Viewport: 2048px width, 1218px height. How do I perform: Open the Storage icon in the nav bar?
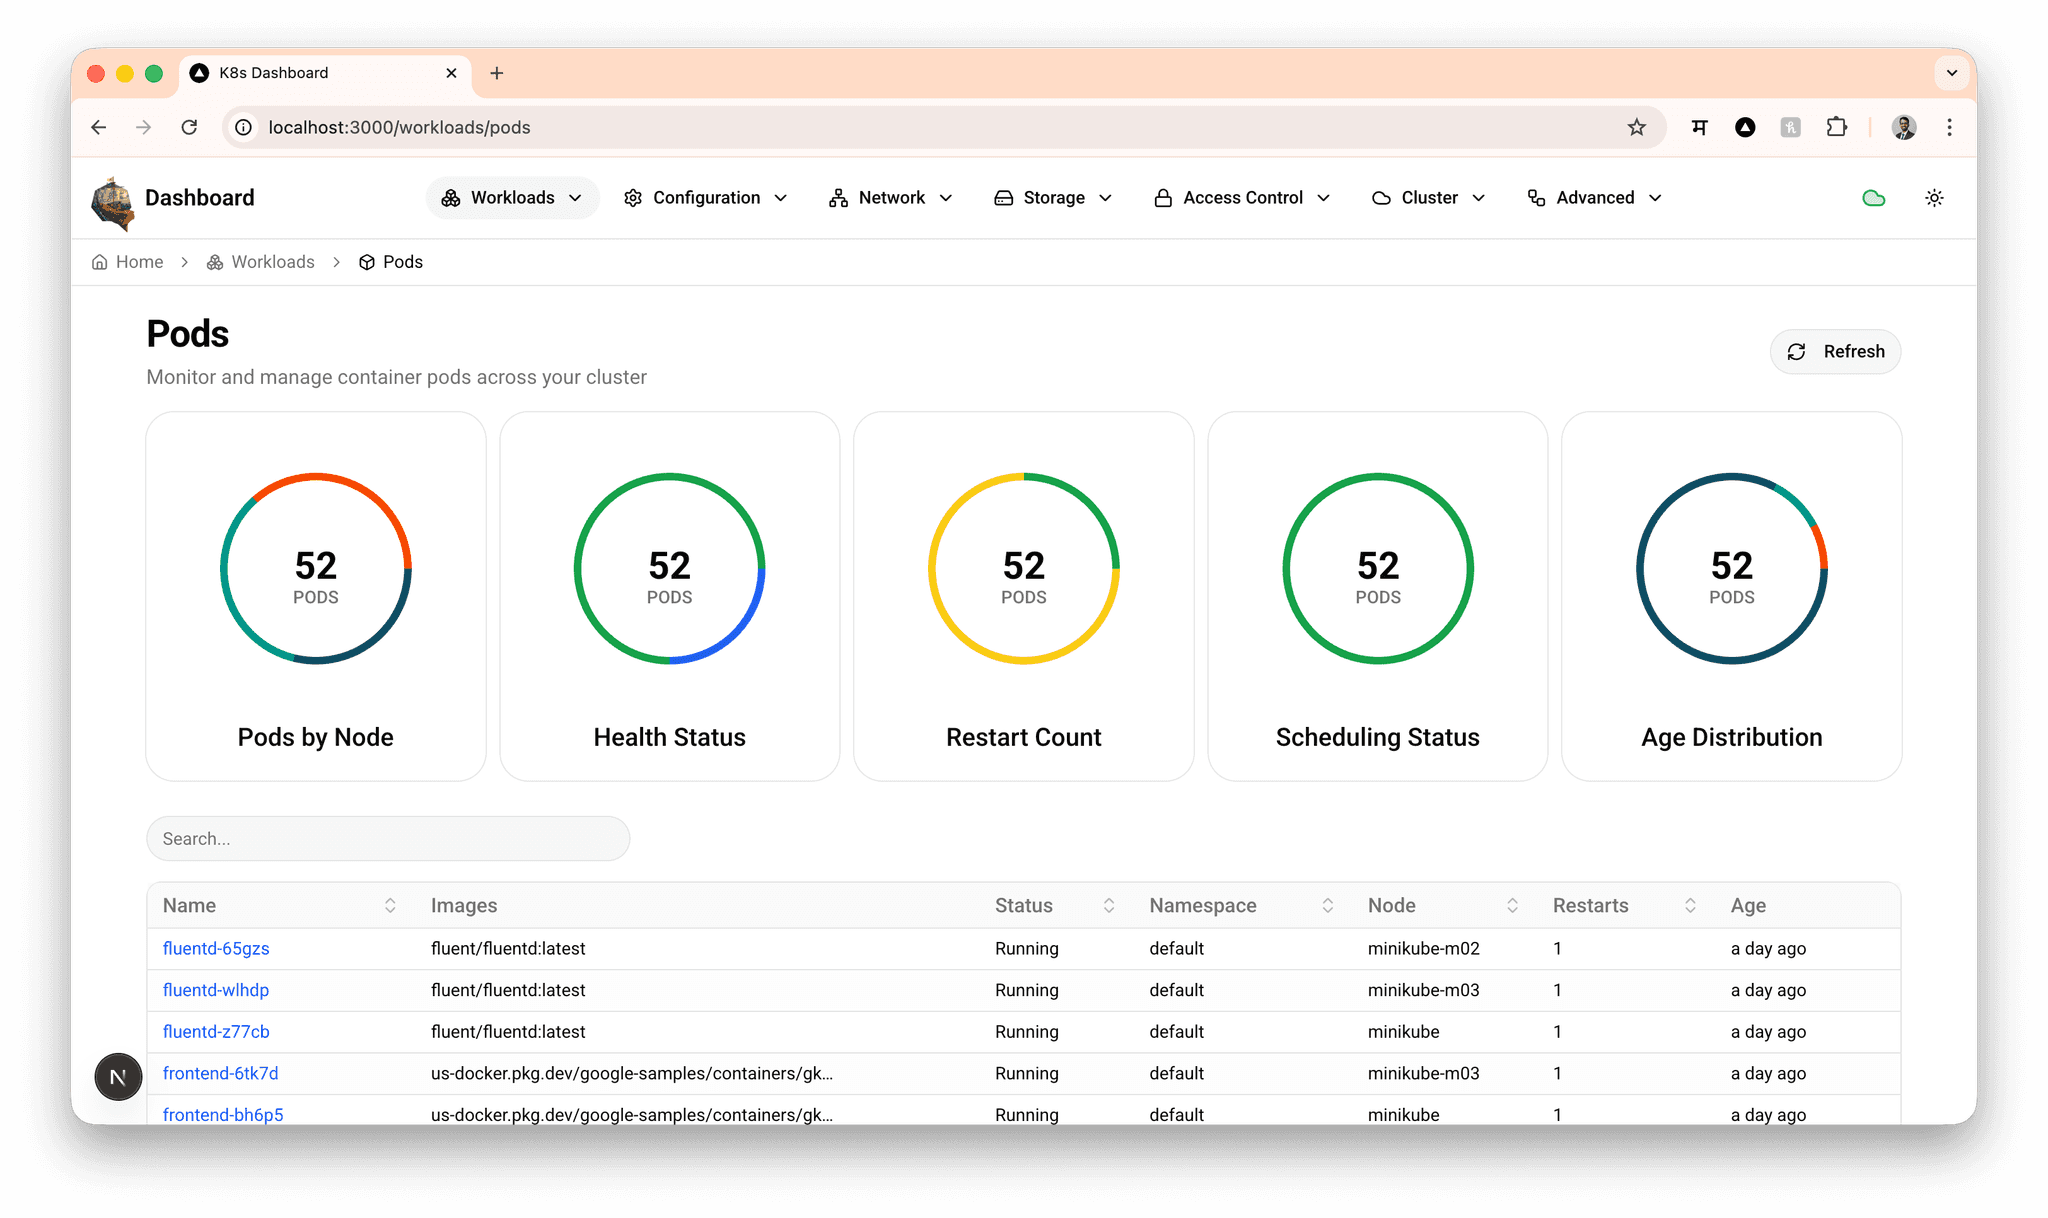(x=1003, y=198)
